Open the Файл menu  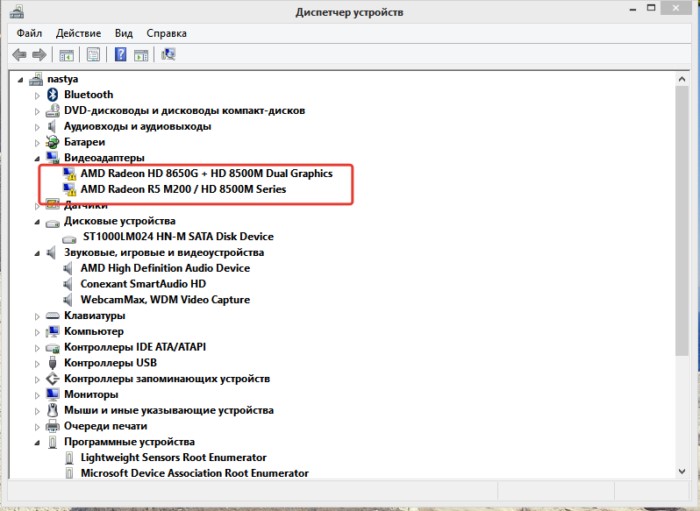29,33
